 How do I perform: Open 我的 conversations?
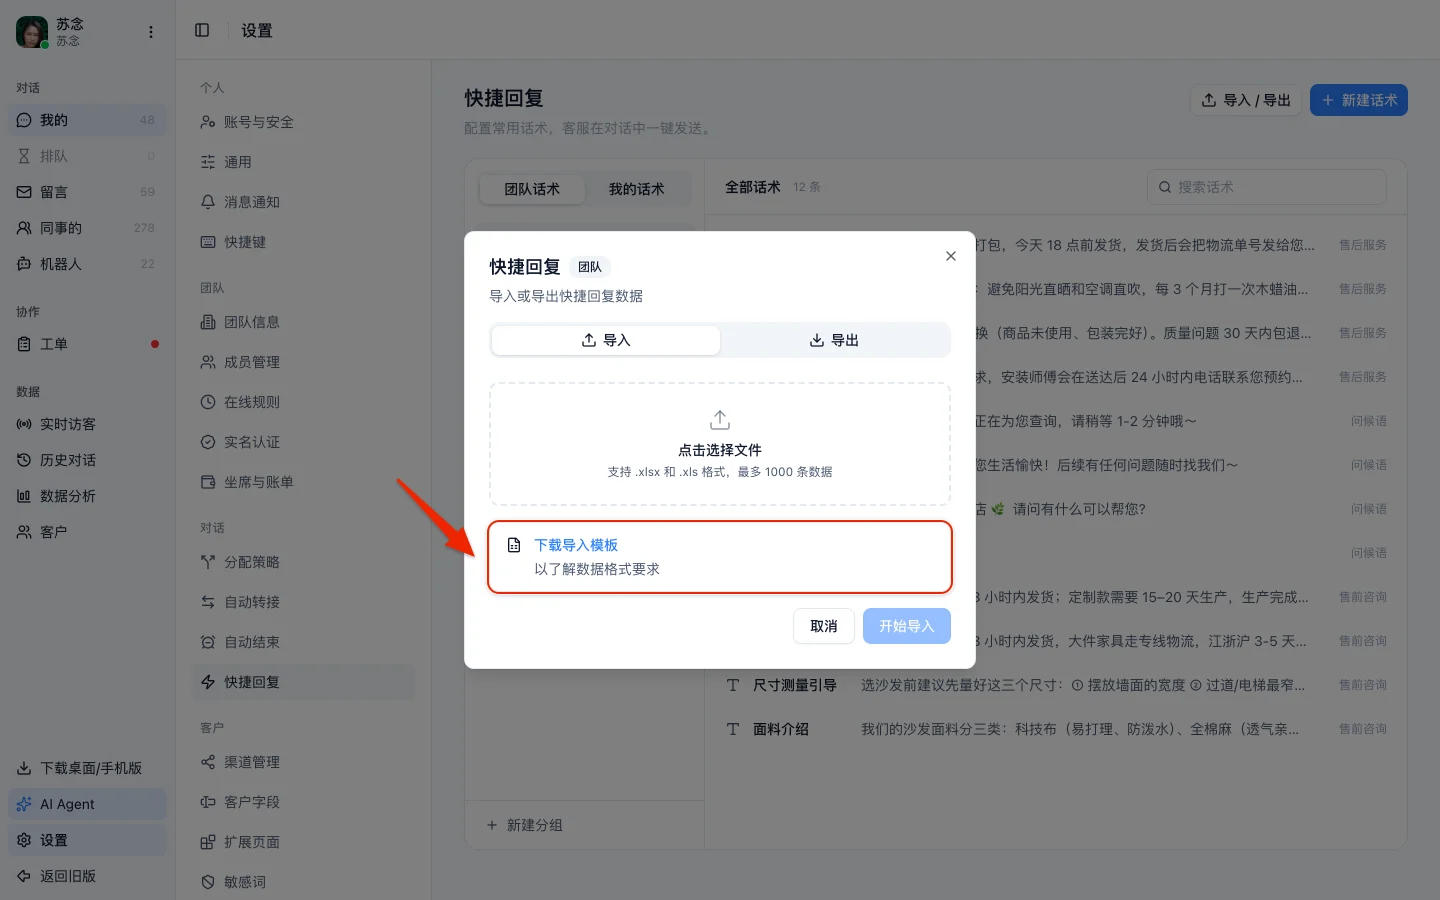(87, 120)
